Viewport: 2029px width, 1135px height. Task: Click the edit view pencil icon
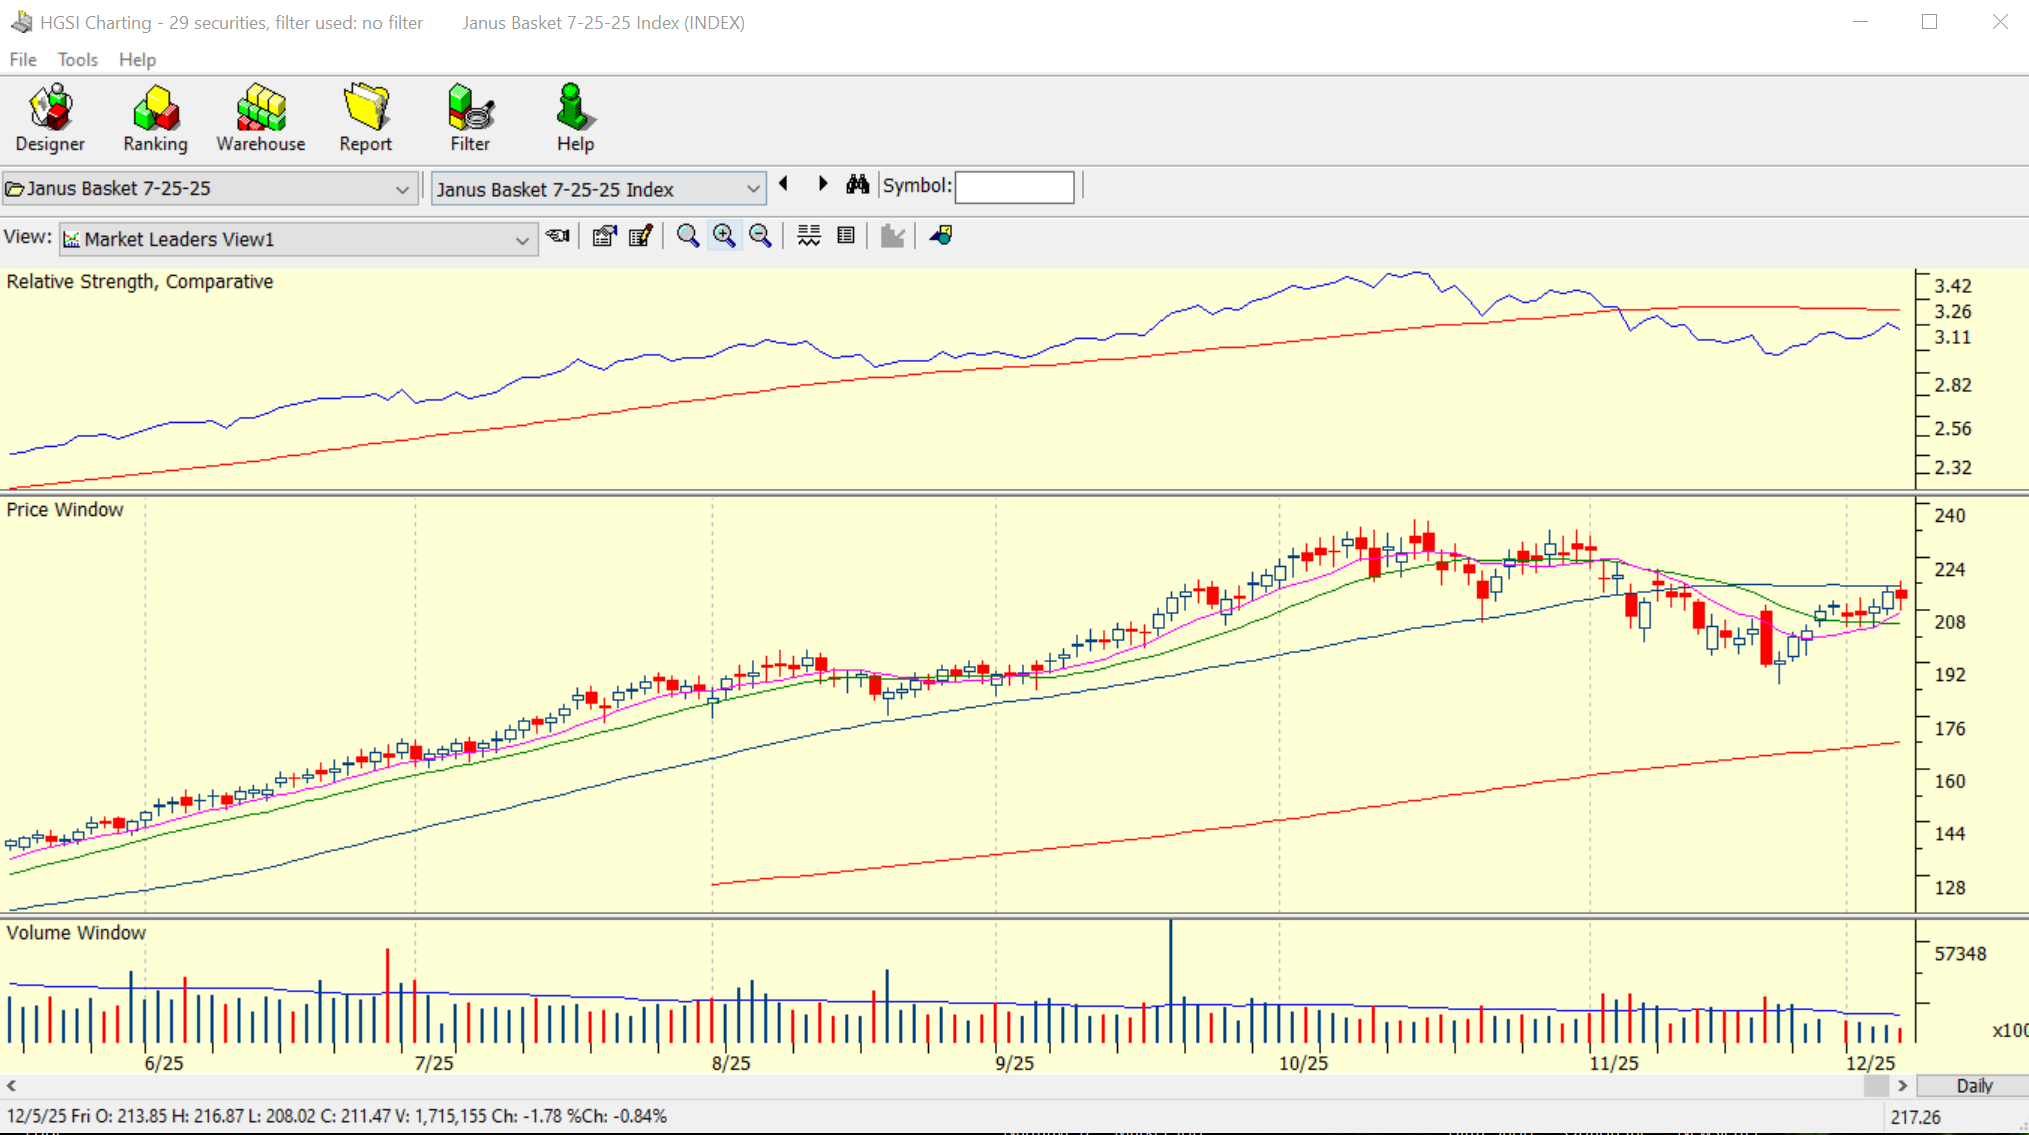[640, 236]
